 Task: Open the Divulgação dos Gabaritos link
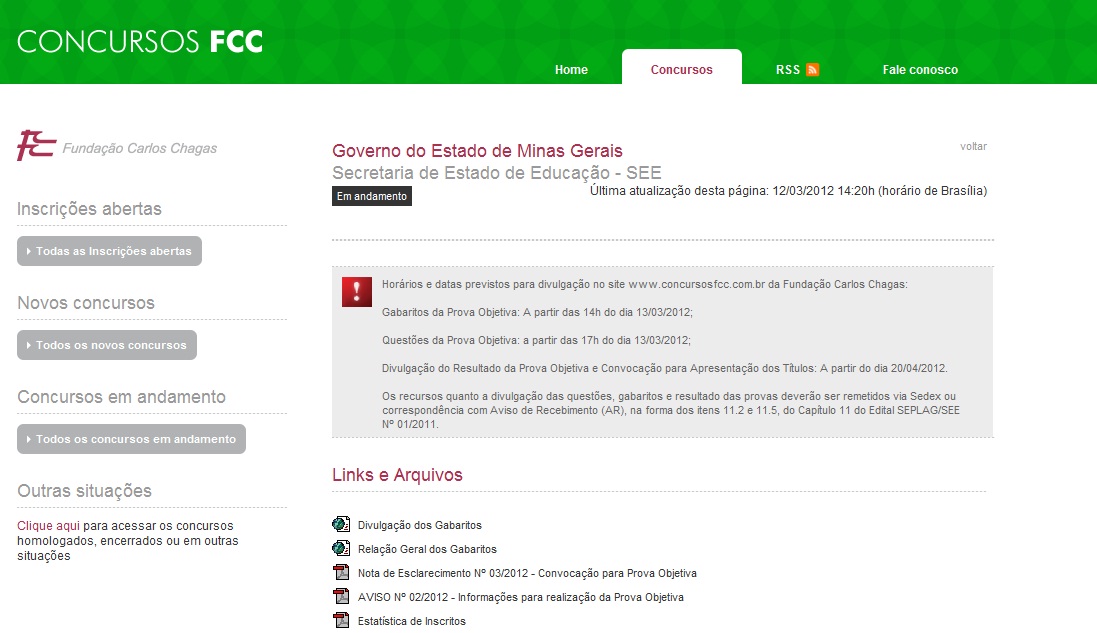coord(420,523)
